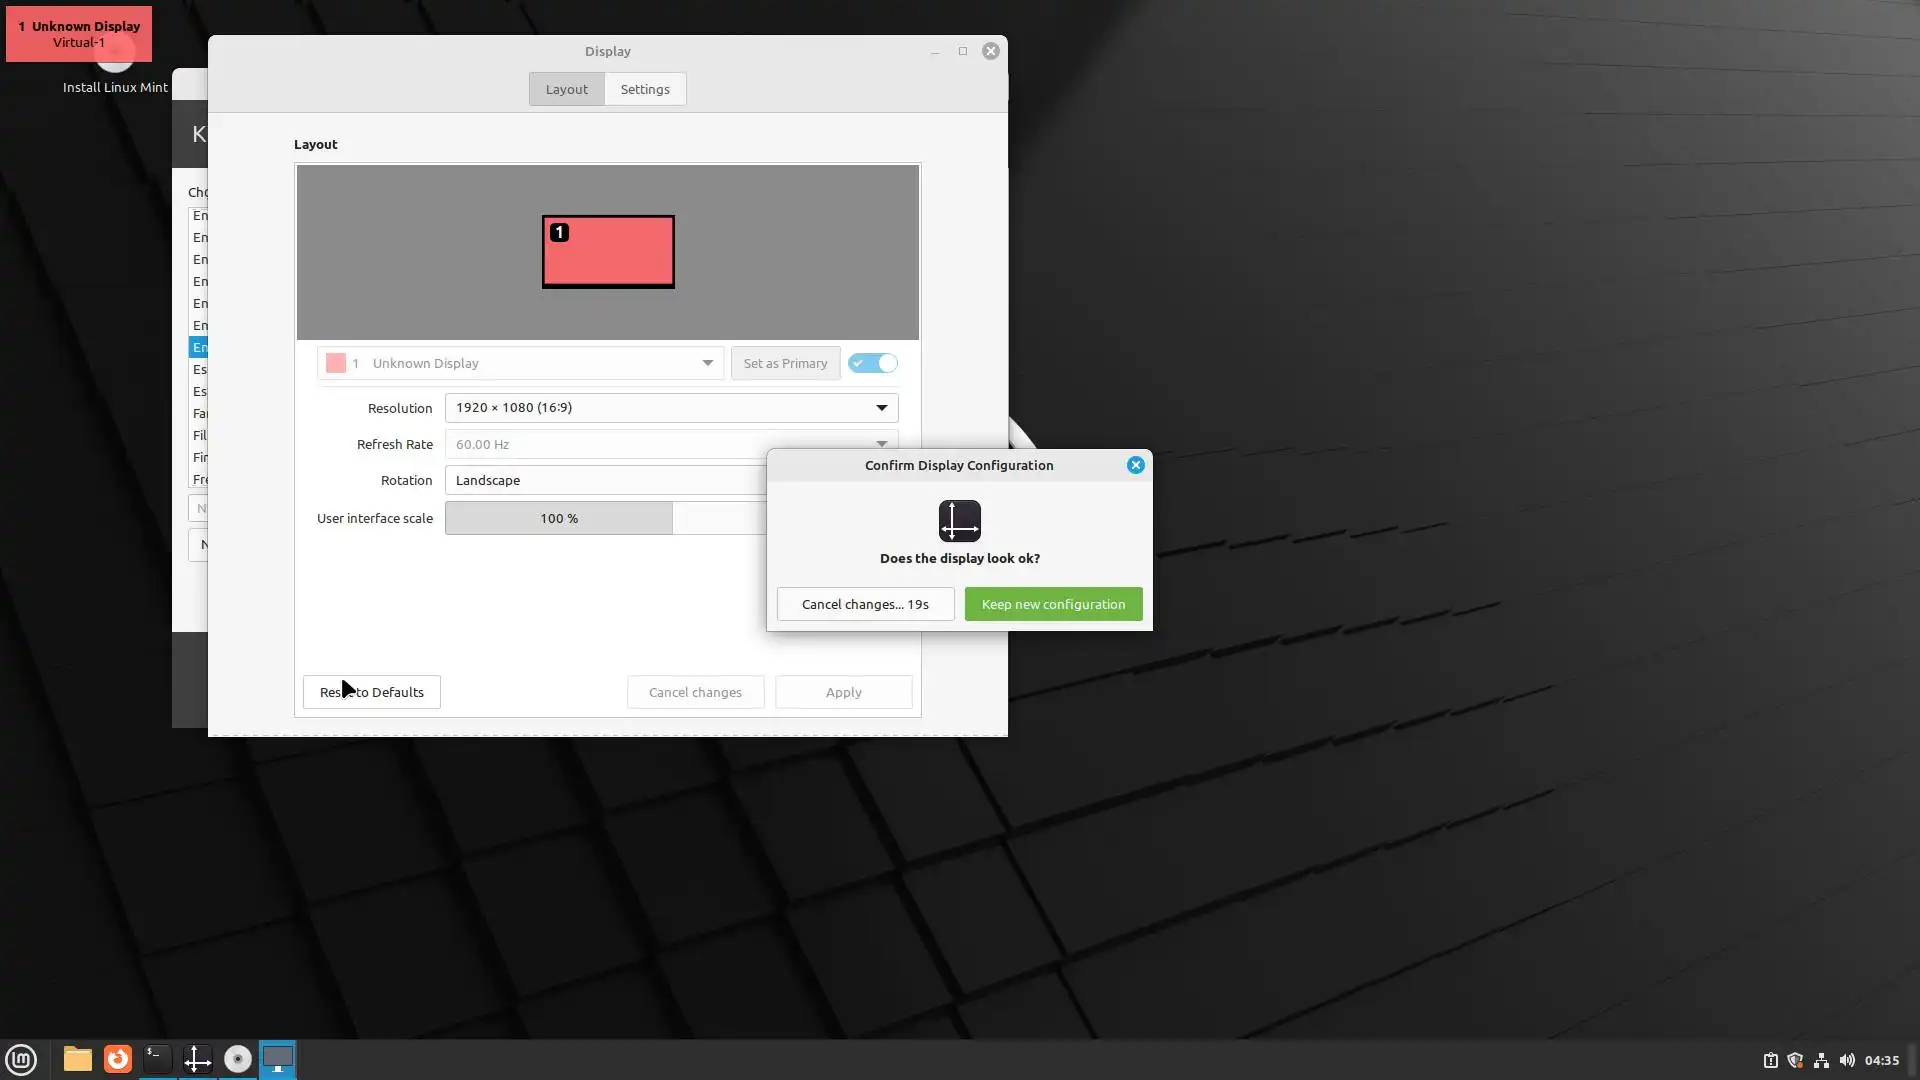Expand the Resolution dropdown

671,408
